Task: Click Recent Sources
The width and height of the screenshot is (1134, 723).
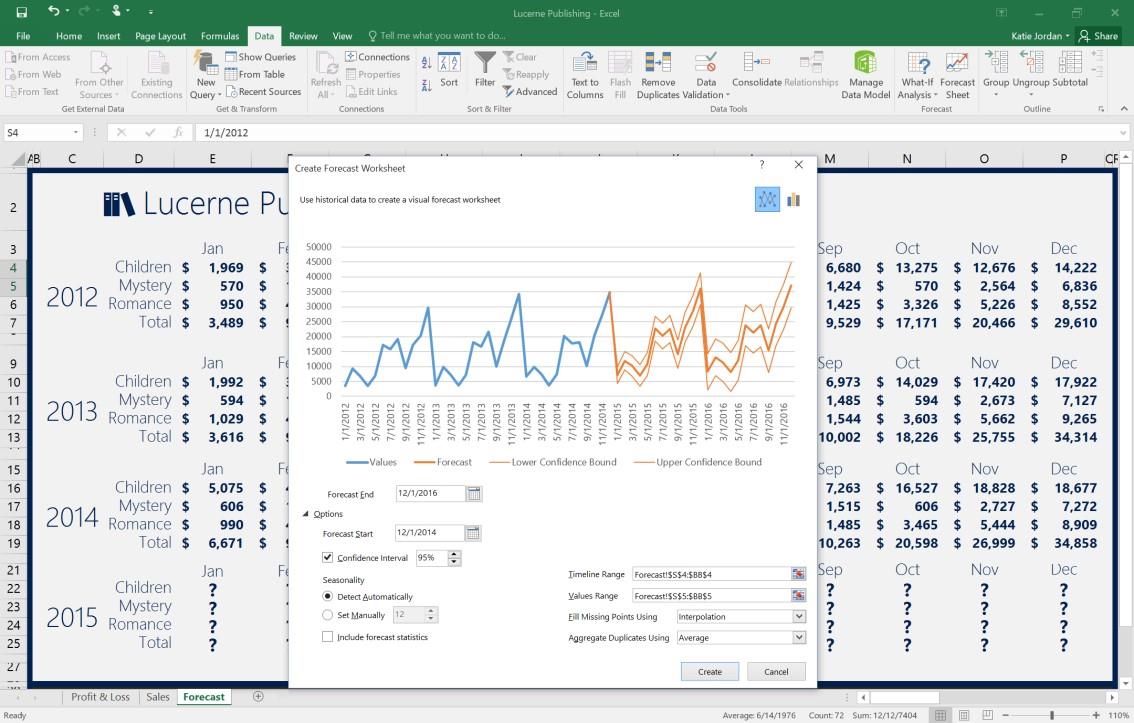Action: point(263,92)
